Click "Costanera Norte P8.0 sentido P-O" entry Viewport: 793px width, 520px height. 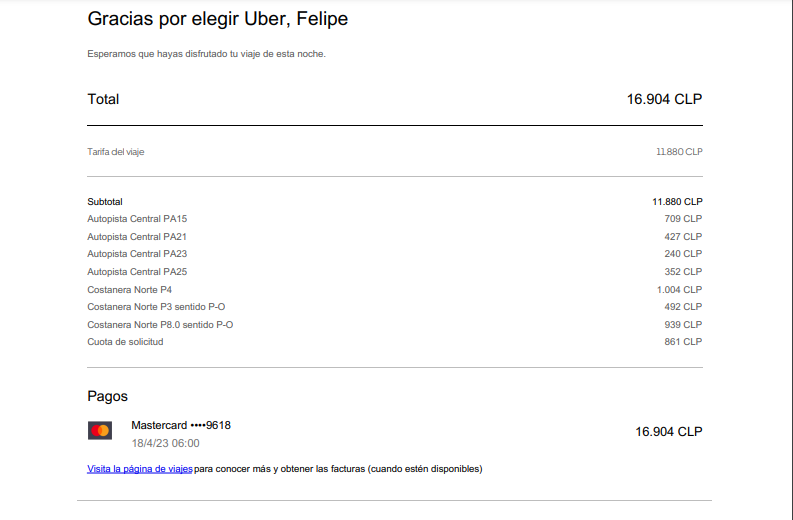pos(160,325)
